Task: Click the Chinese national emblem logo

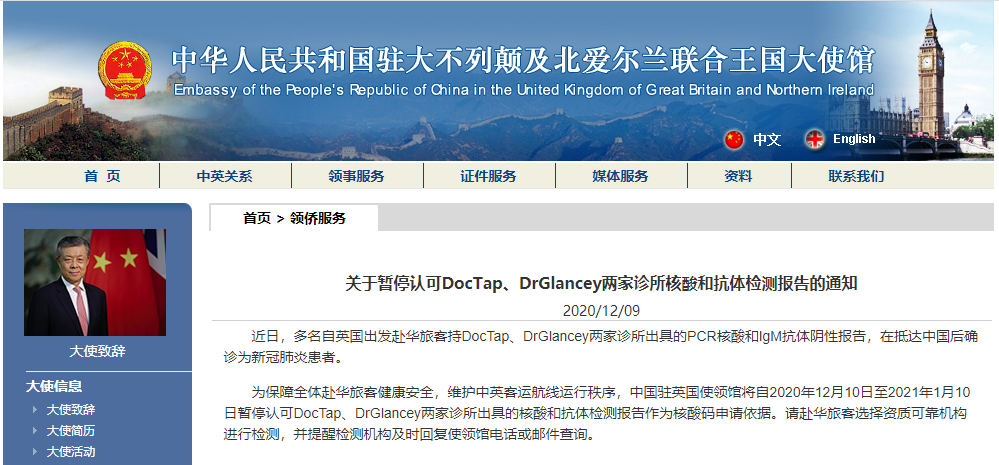Action: coord(126,70)
